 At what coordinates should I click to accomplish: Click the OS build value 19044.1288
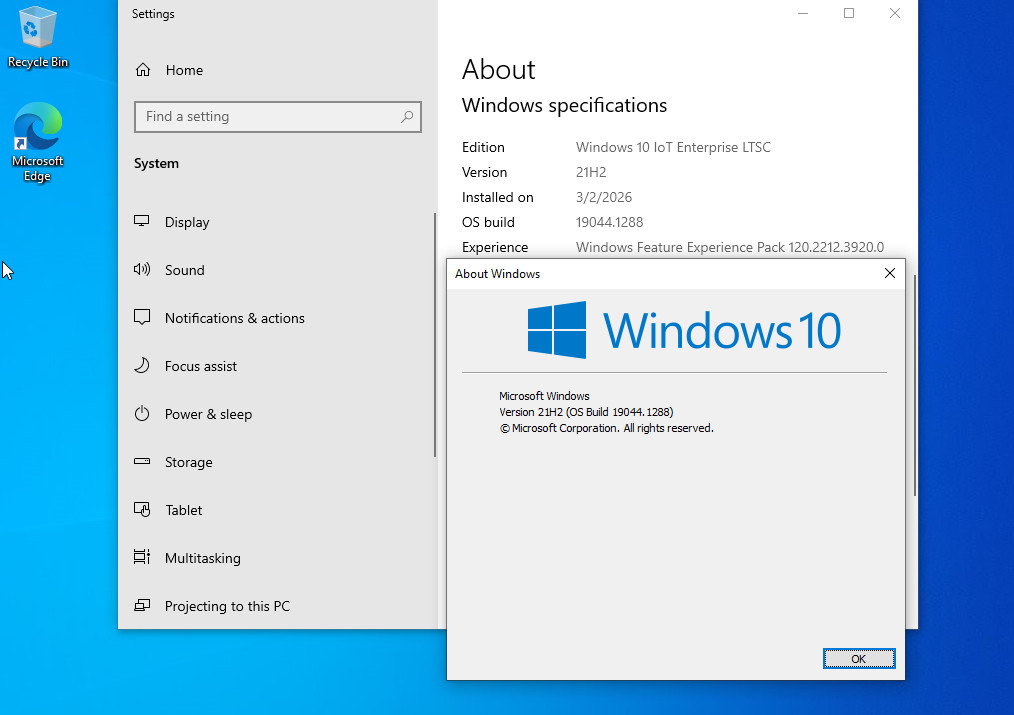point(609,222)
